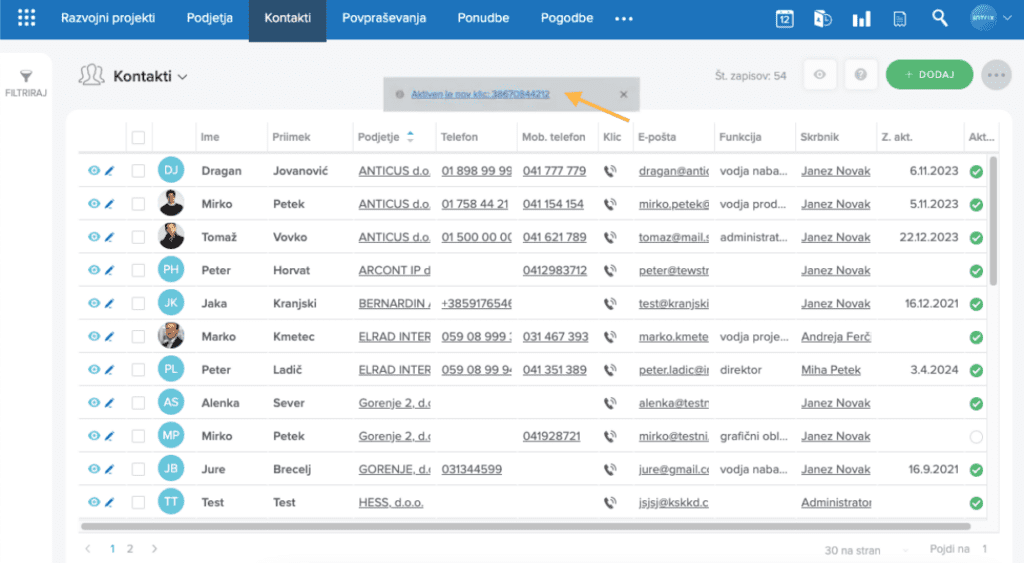Screen dimensions: 1024x563
Task: Open the three-dot more options button
Action: [x=996, y=75]
